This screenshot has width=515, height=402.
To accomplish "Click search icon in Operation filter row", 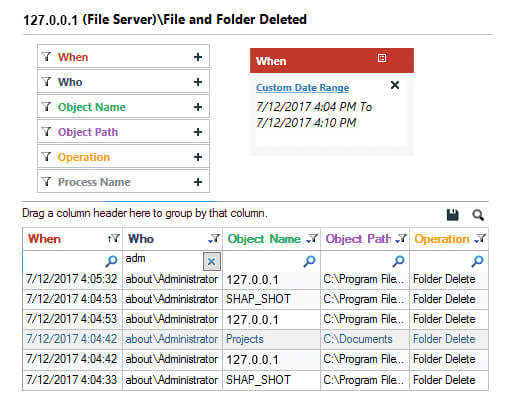I will point(477,261).
